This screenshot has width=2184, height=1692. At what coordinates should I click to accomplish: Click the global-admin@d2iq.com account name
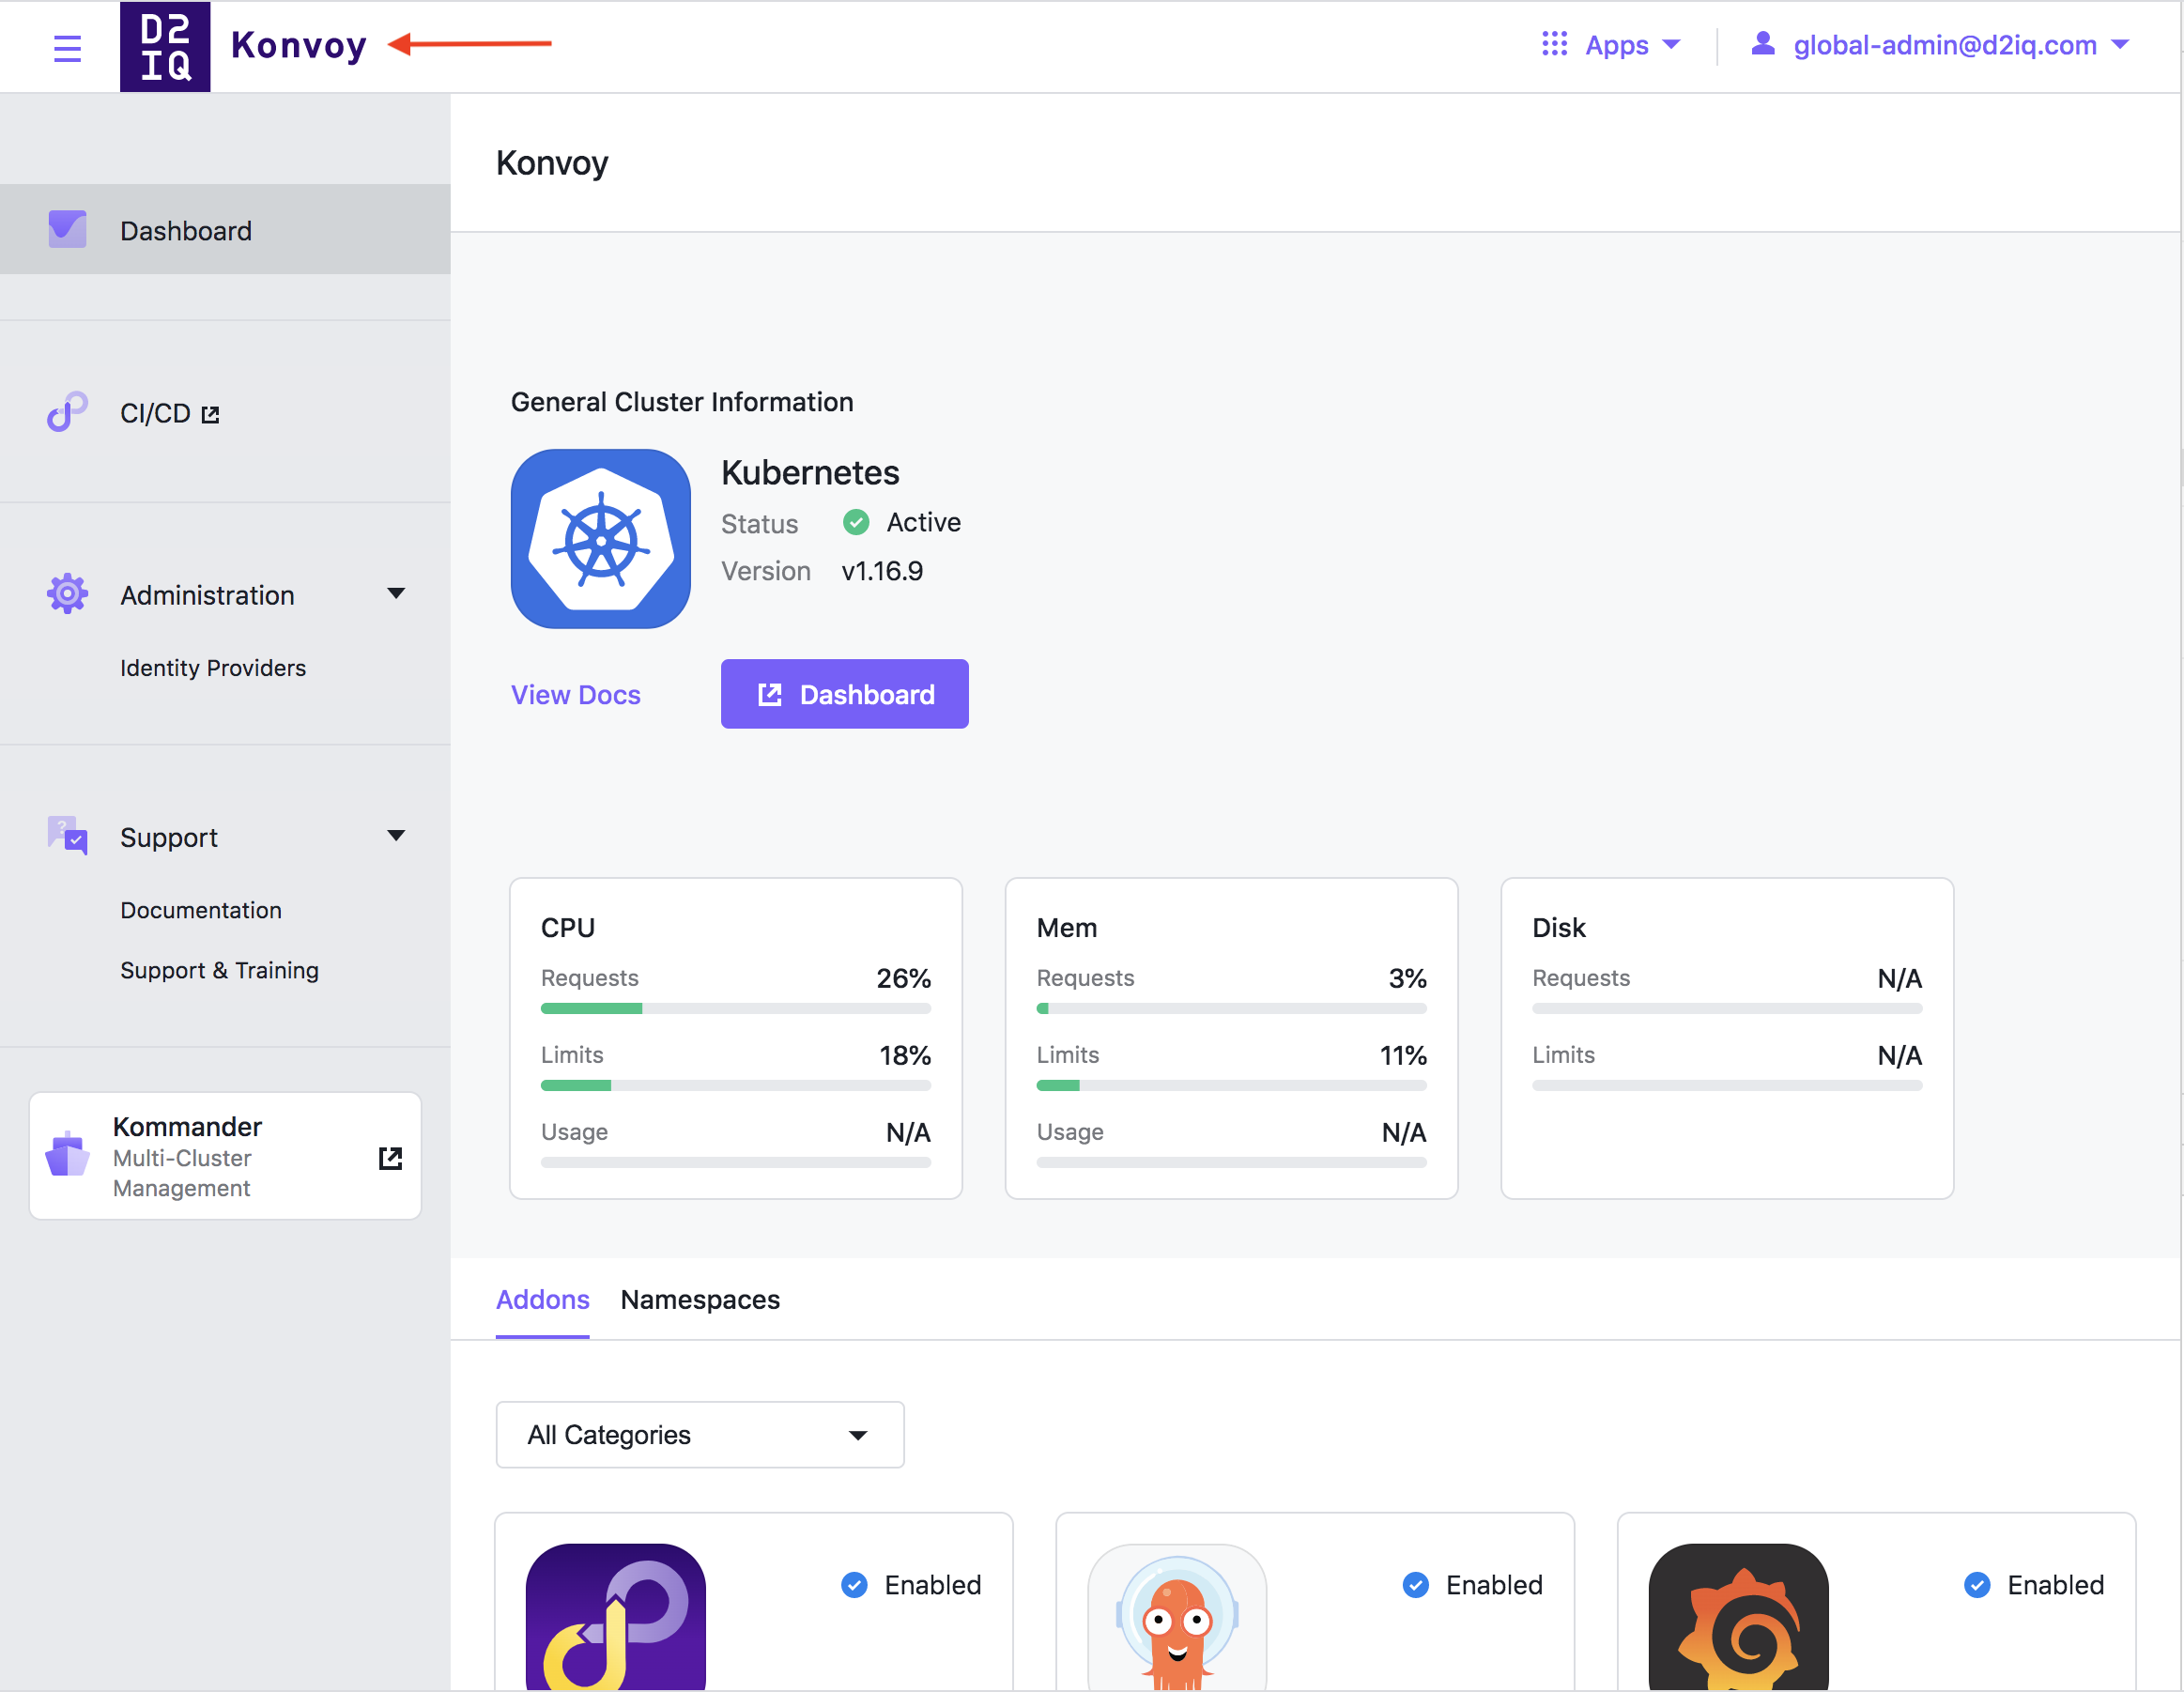(x=1945, y=45)
